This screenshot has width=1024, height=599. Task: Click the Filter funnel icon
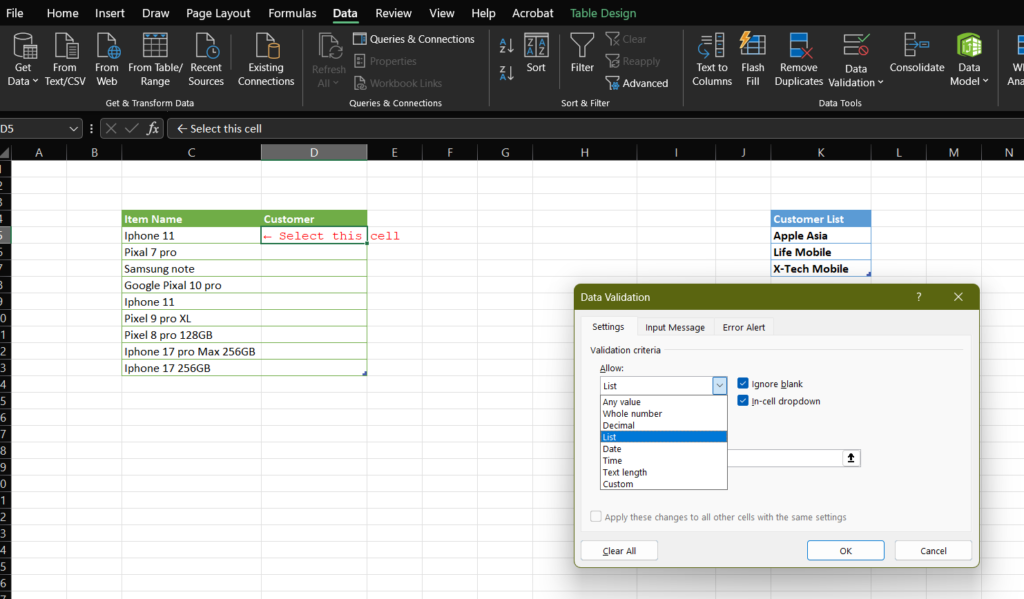(x=582, y=46)
